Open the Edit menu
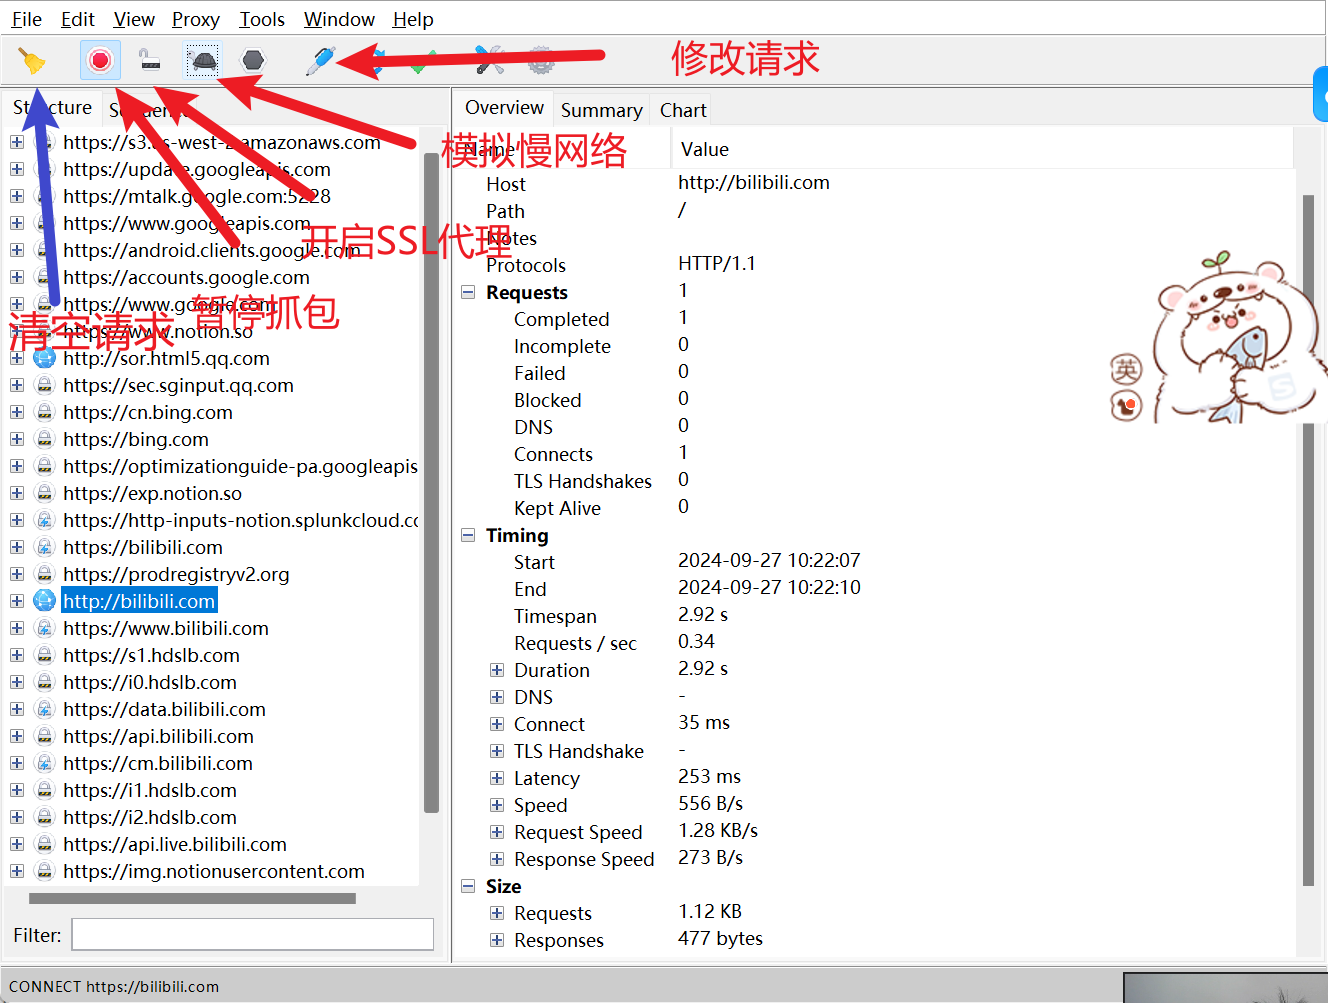1328x1003 pixels. [78, 19]
